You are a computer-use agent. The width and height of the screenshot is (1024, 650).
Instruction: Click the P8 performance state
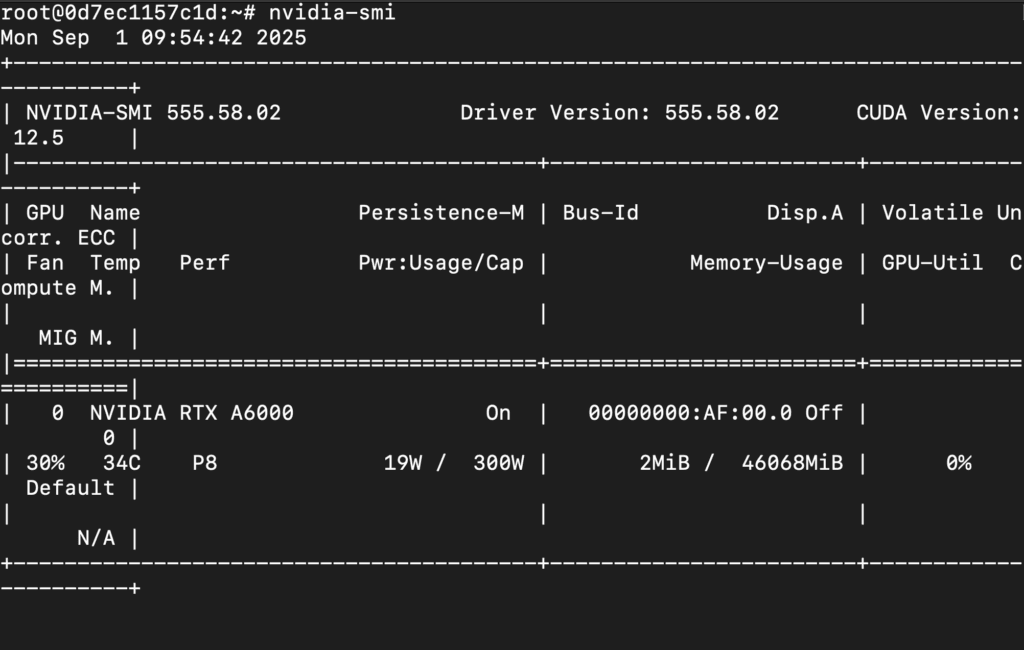click(x=204, y=463)
